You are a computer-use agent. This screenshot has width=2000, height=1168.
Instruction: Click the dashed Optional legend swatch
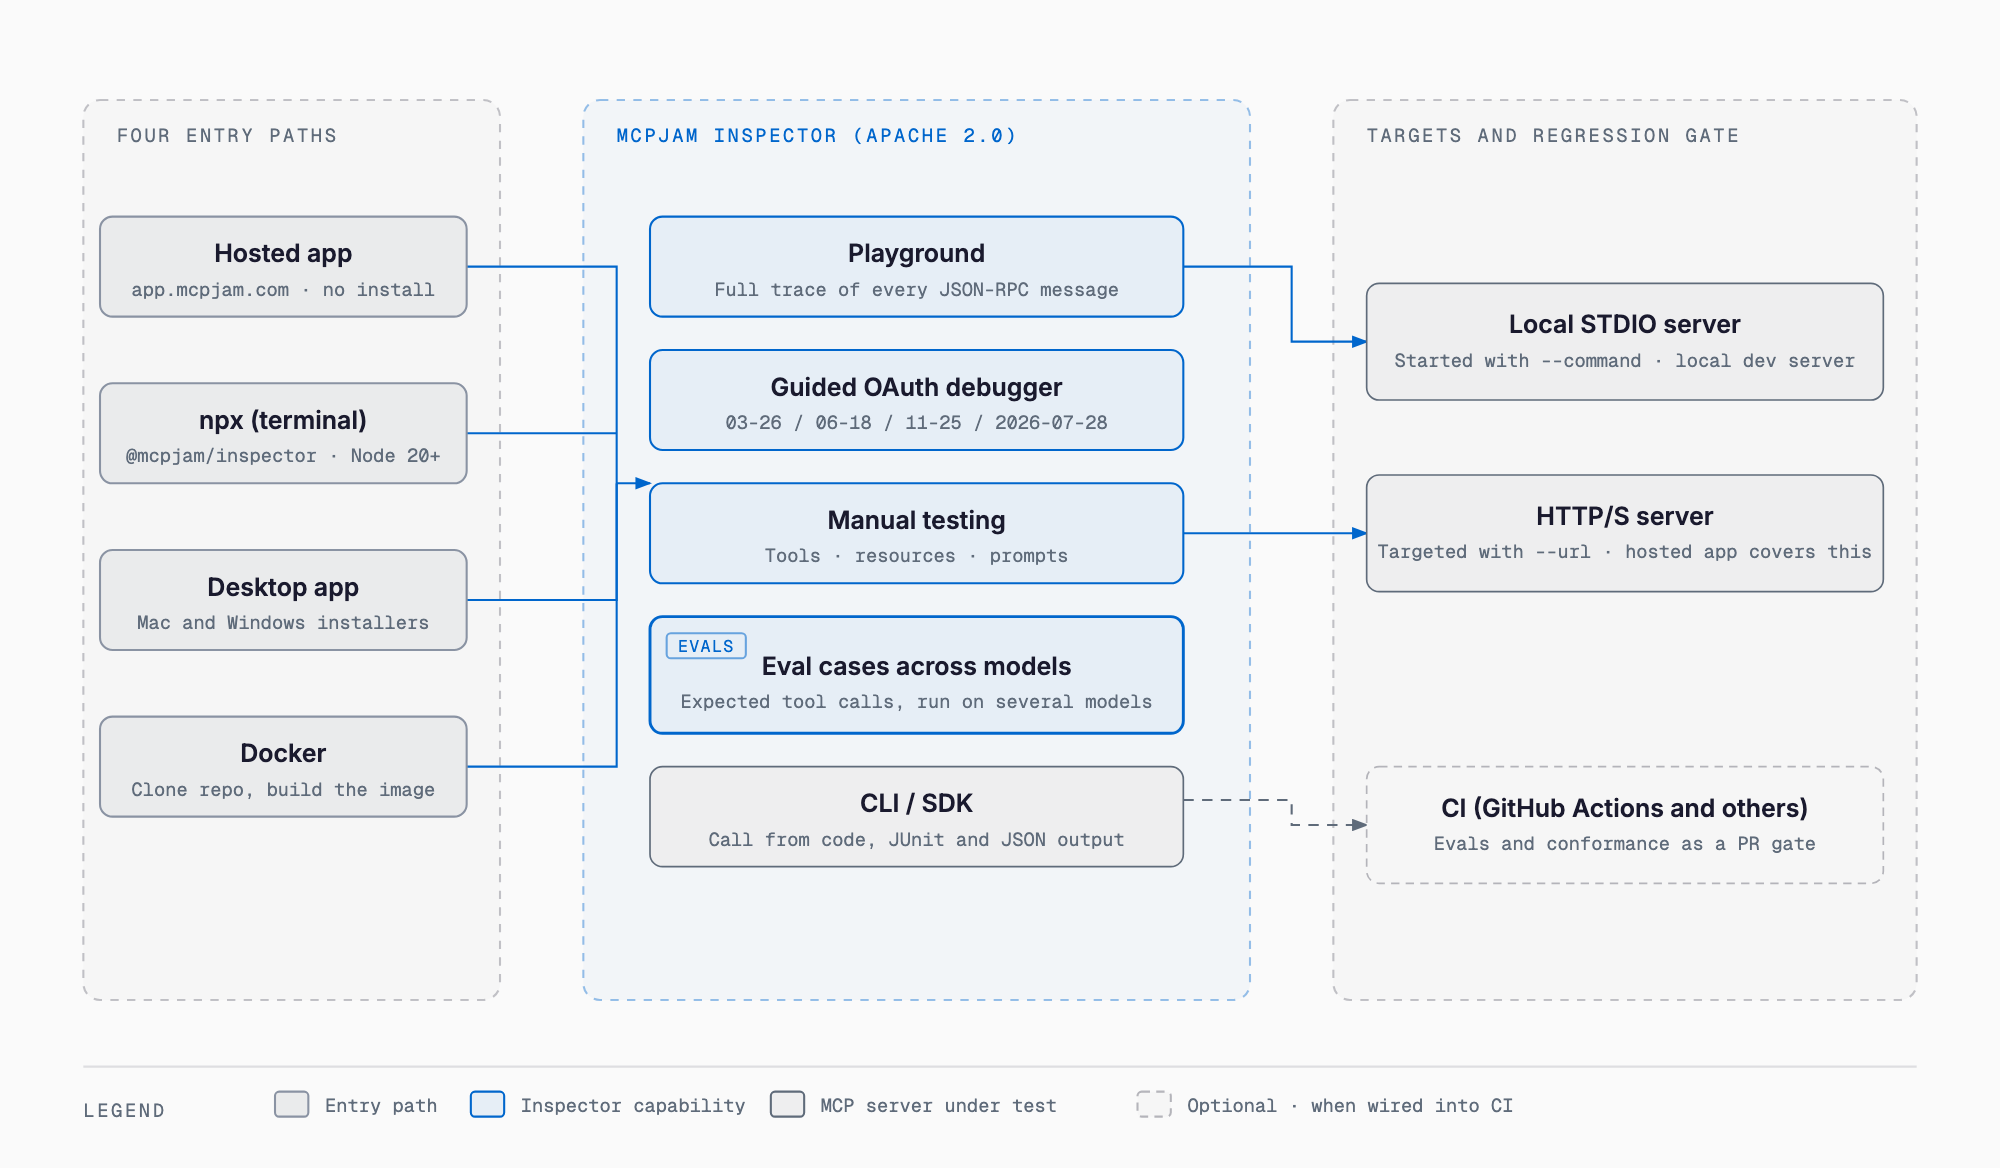(x=1154, y=1104)
